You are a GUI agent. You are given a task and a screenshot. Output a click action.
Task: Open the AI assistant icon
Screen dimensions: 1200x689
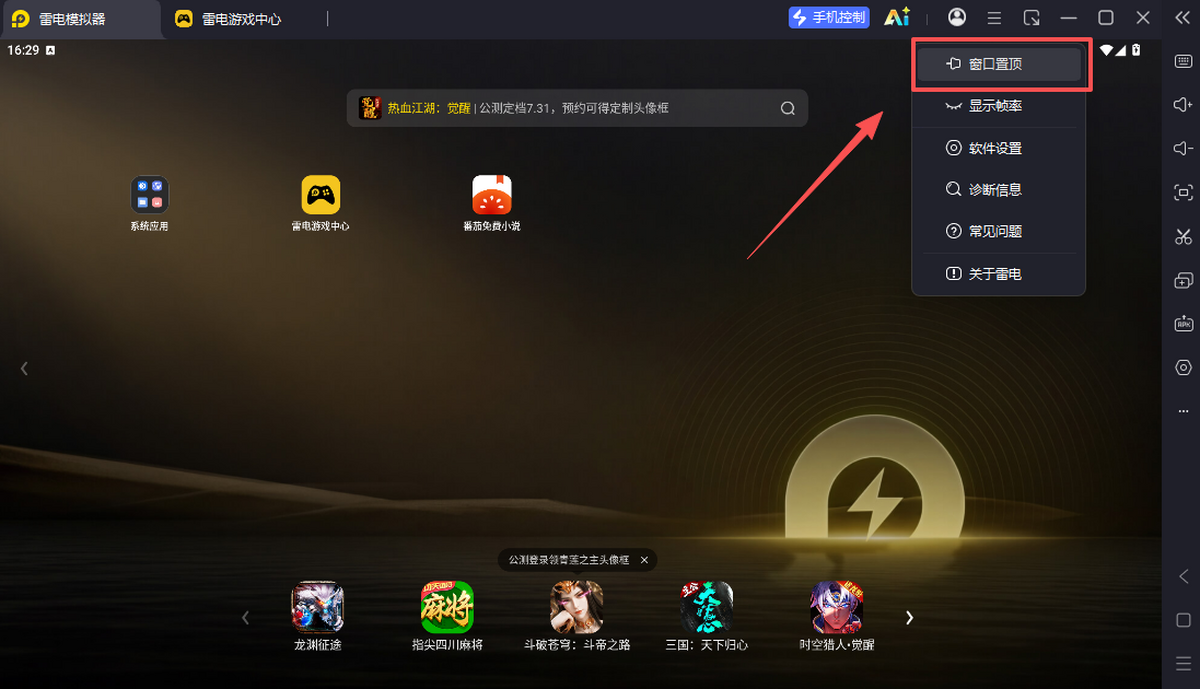897,18
